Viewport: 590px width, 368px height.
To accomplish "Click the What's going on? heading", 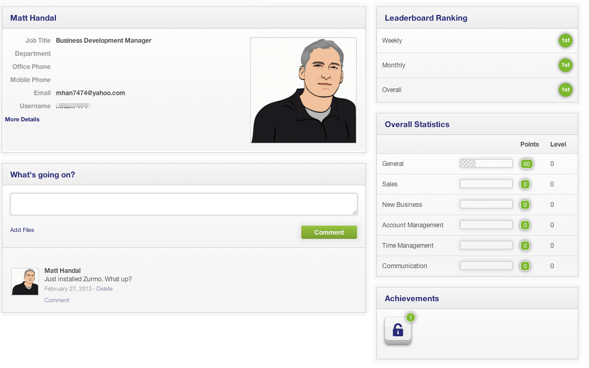I will coord(43,175).
